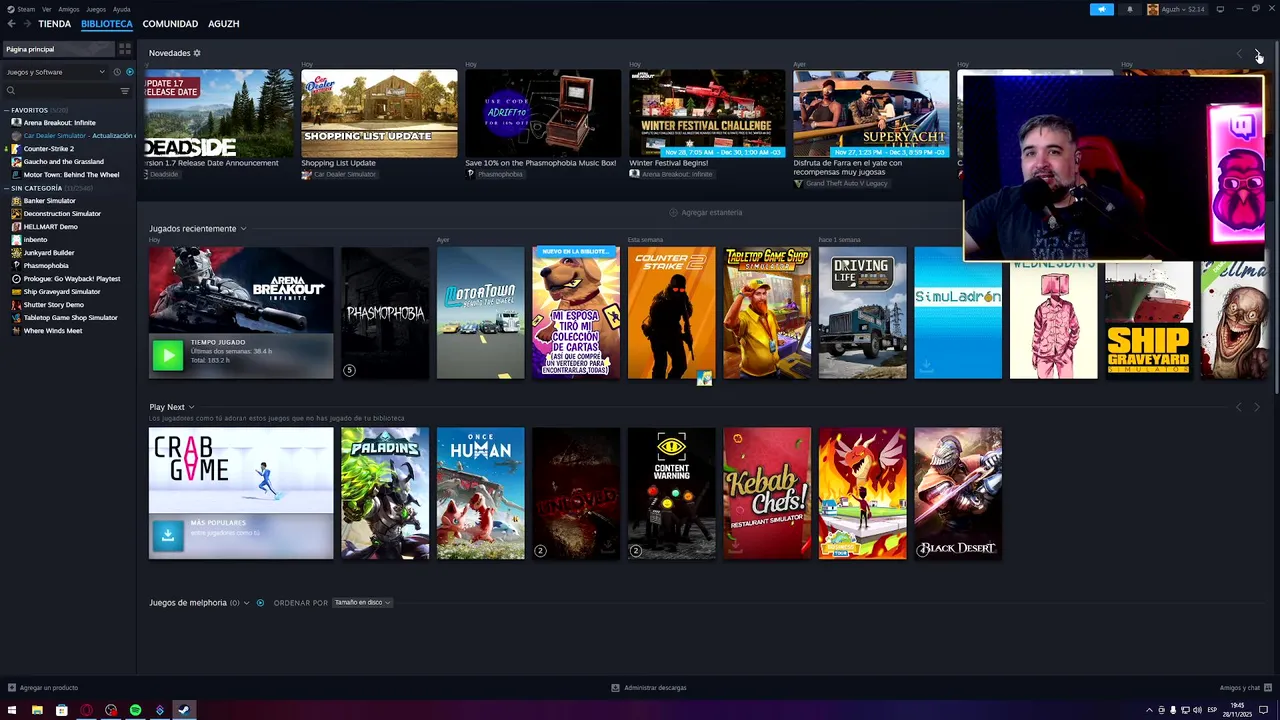This screenshot has height=720, width=1280.
Task: Open the notifications bell
Action: coord(1130,9)
